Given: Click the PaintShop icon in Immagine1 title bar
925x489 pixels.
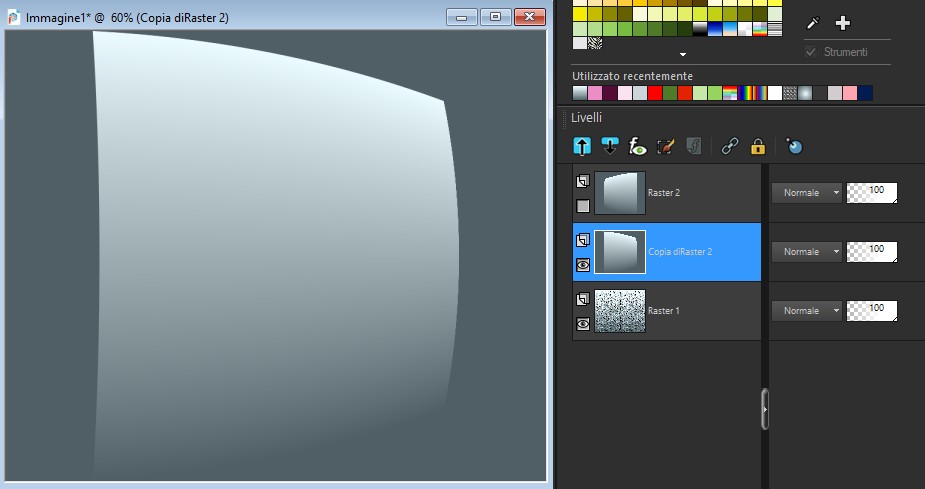Looking at the screenshot, I should (x=14, y=17).
